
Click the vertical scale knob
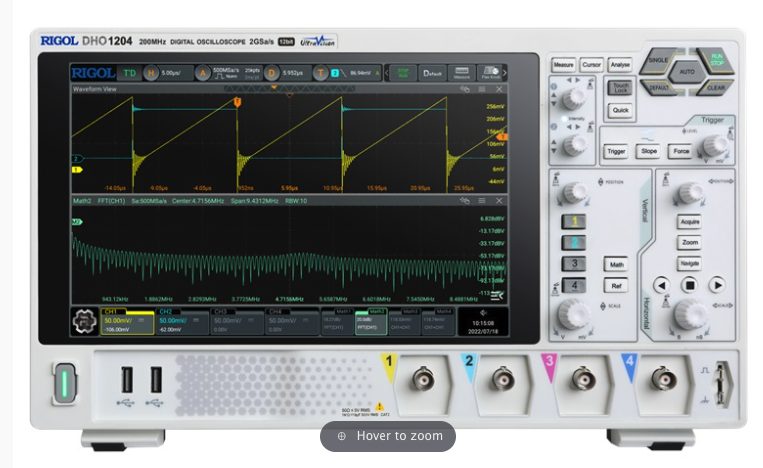click(573, 314)
